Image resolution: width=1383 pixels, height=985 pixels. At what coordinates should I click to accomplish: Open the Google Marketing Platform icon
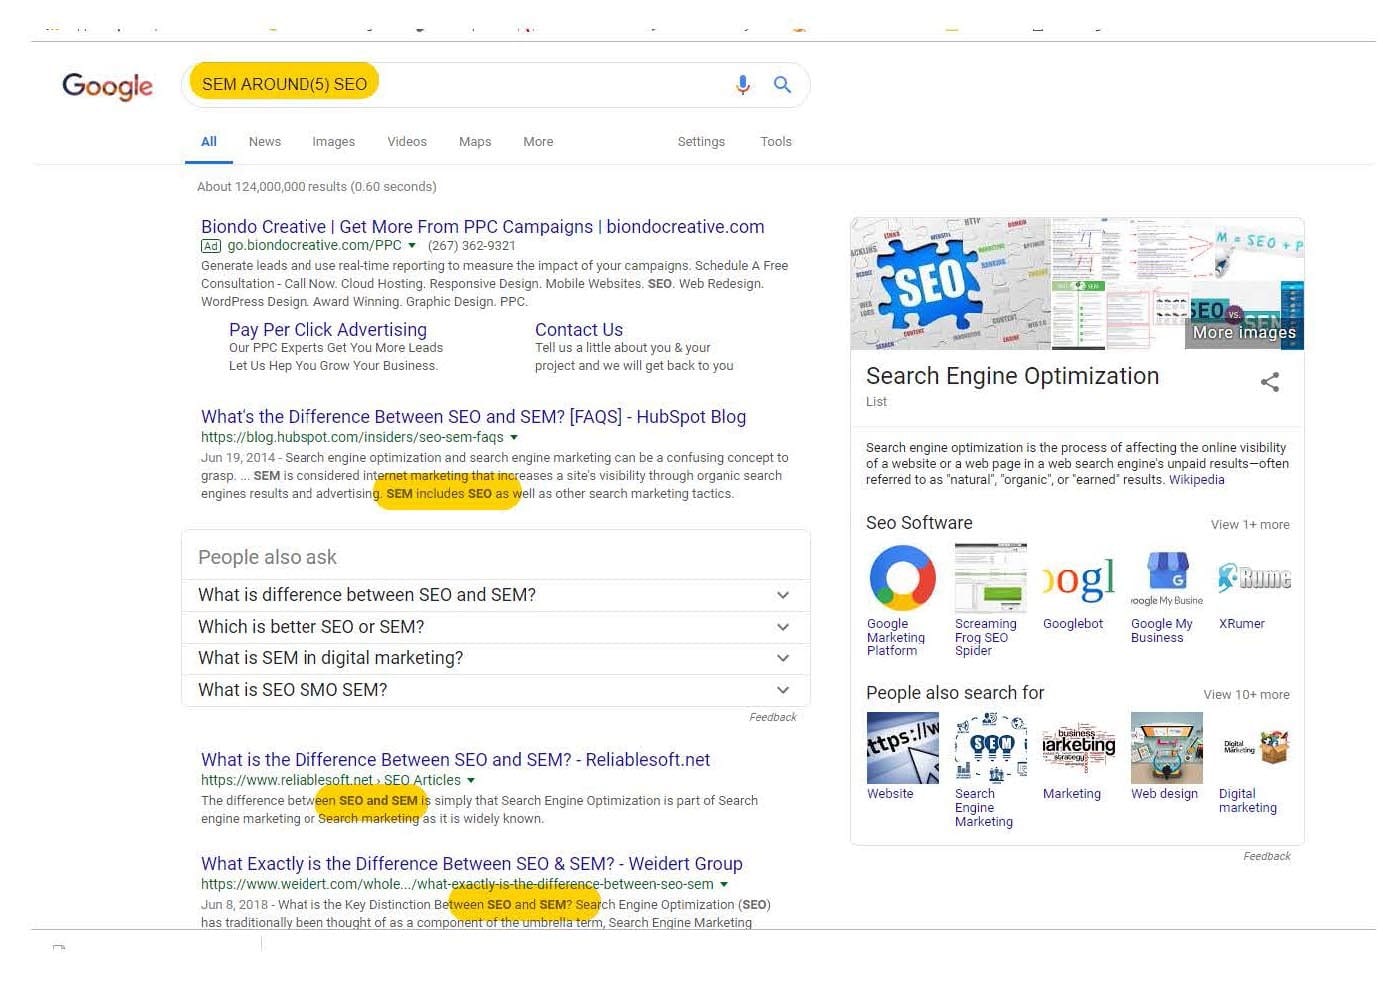(x=902, y=577)
